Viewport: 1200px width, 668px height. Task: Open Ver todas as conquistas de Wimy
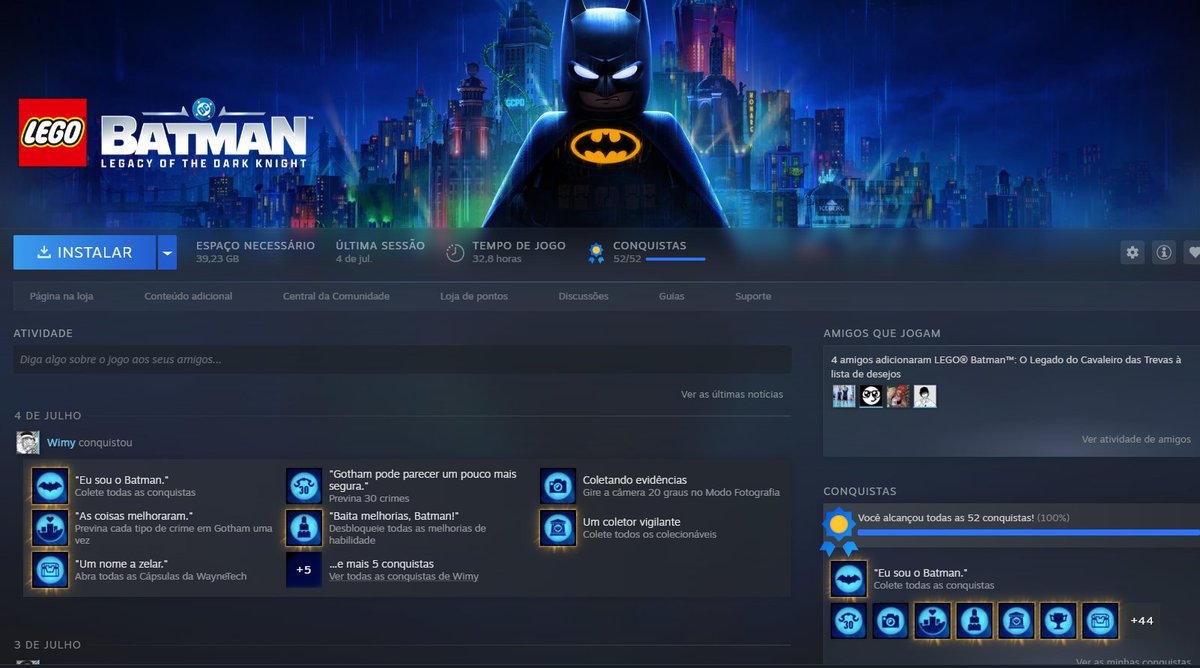[x=404, y=576]
